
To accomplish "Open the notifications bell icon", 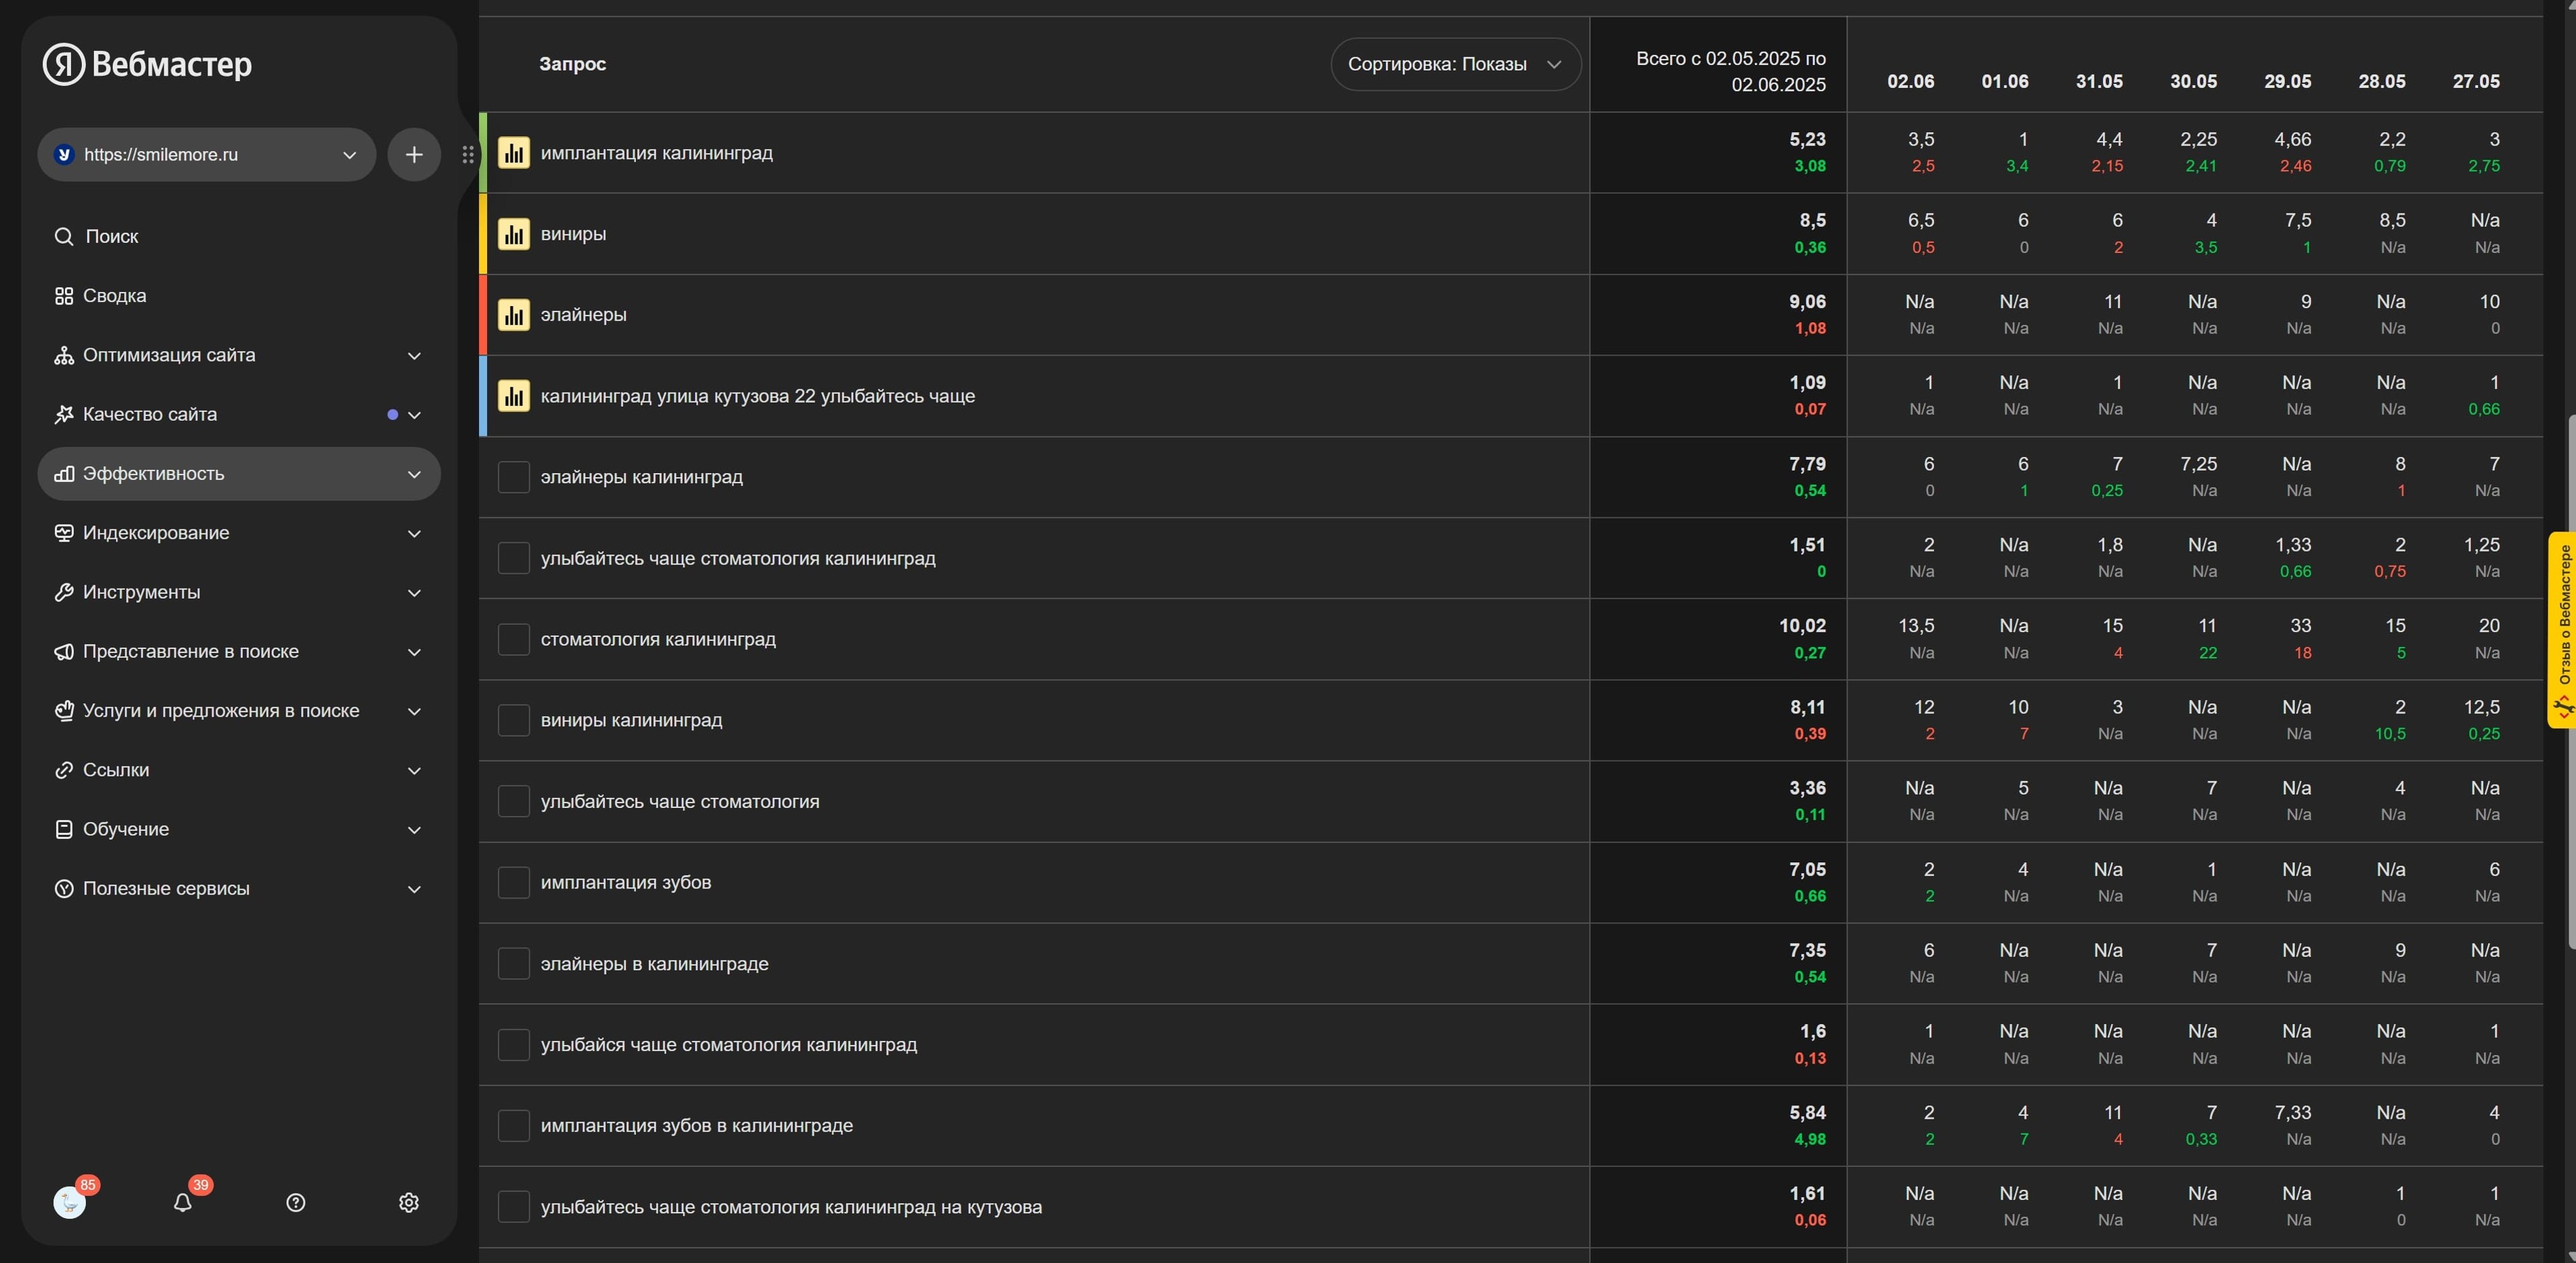I will click(182, 1202).
